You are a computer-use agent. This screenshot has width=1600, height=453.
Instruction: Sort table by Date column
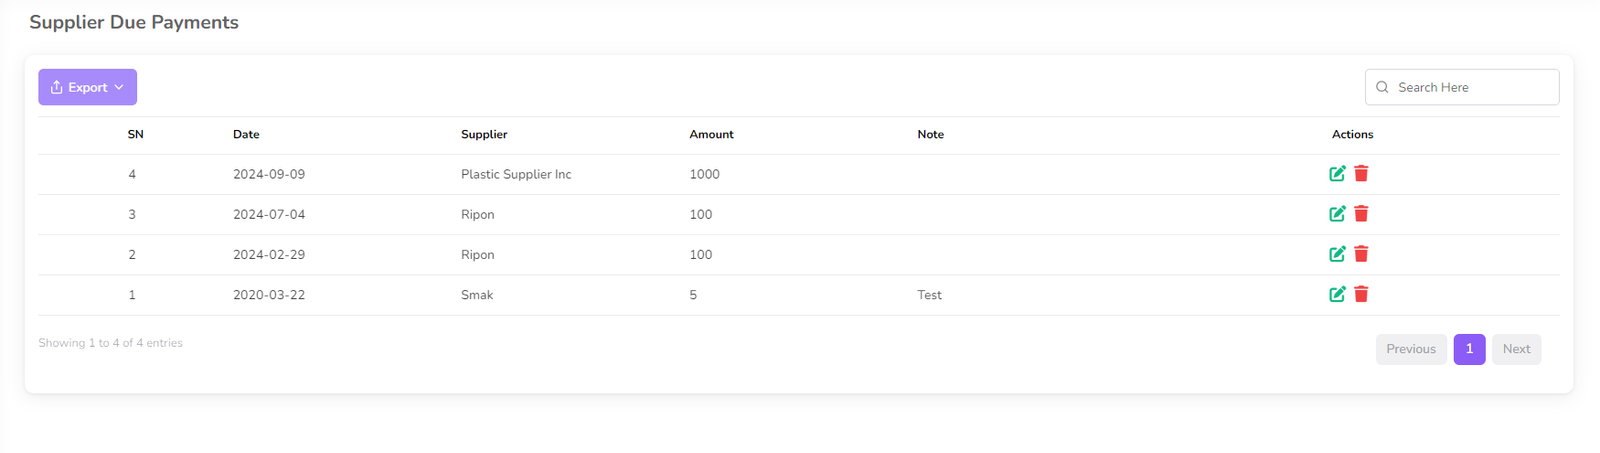(246, 134)
